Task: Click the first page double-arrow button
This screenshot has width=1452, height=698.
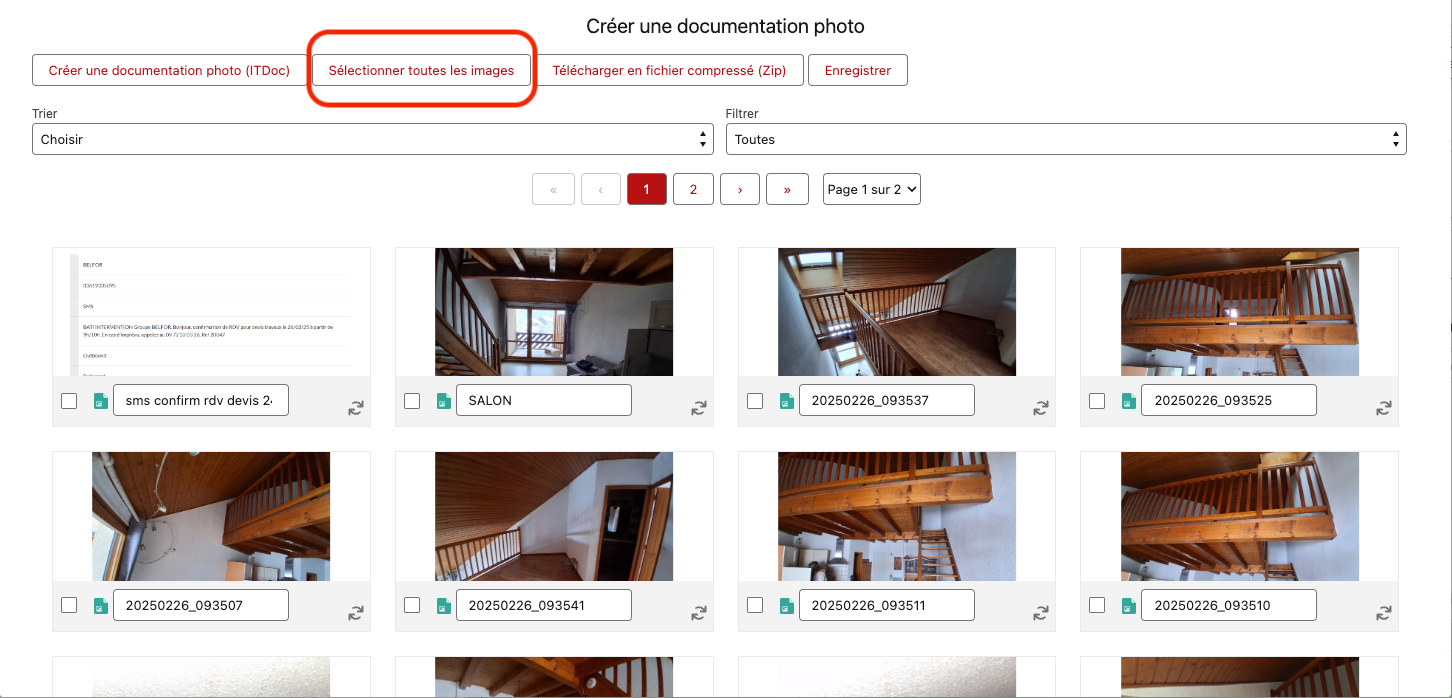Action: (x=554, y=189)
